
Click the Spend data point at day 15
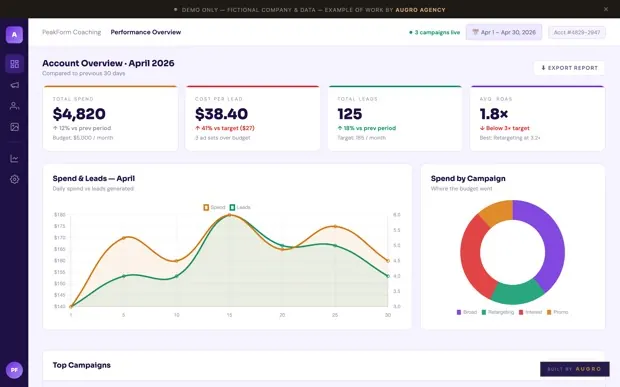tap(229, 215)
